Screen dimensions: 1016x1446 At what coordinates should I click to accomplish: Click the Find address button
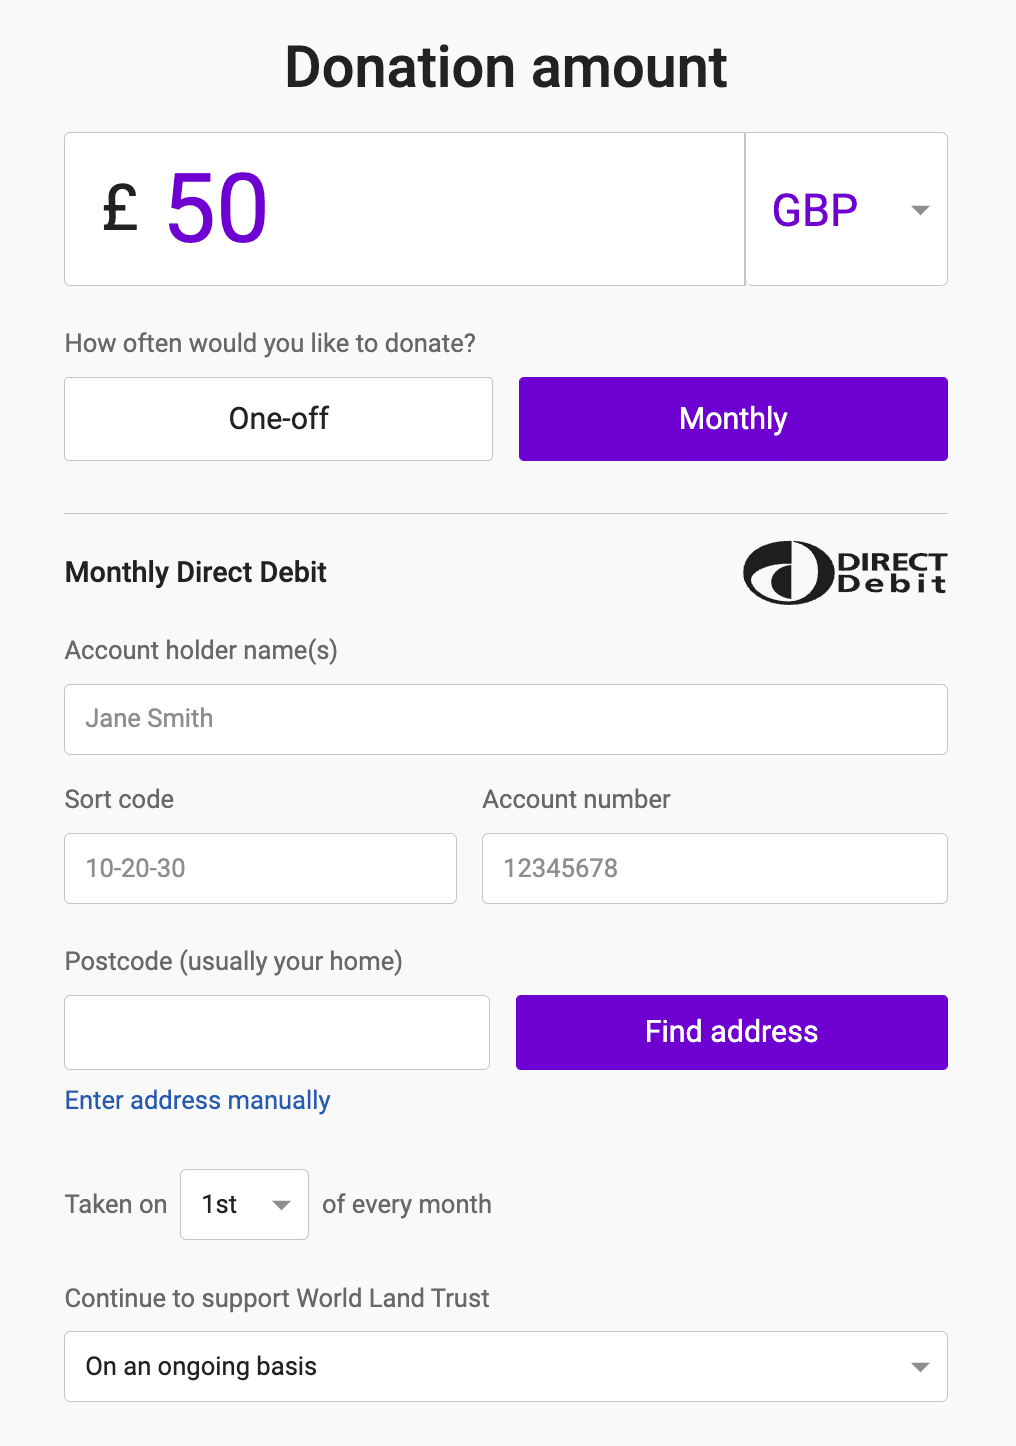click(732, 1032)
